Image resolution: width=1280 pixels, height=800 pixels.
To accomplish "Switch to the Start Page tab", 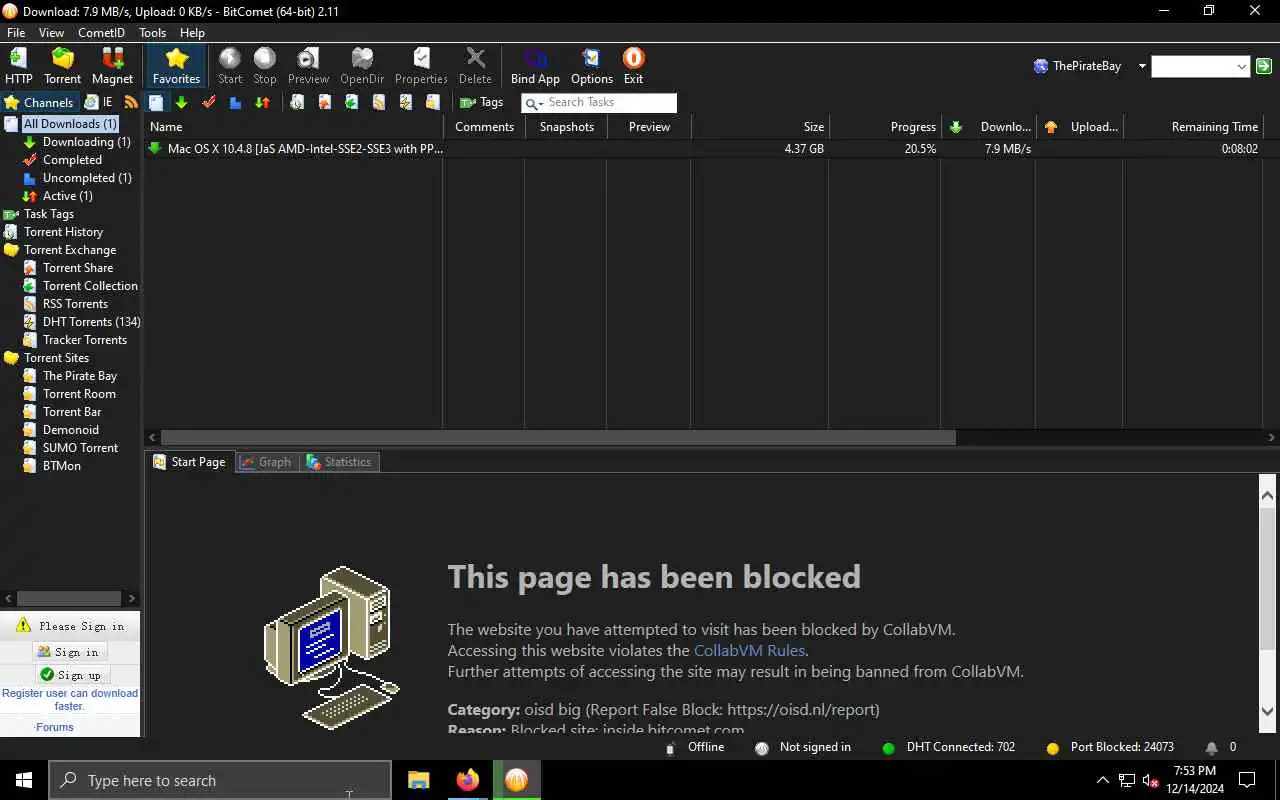I will pos(190,462).
